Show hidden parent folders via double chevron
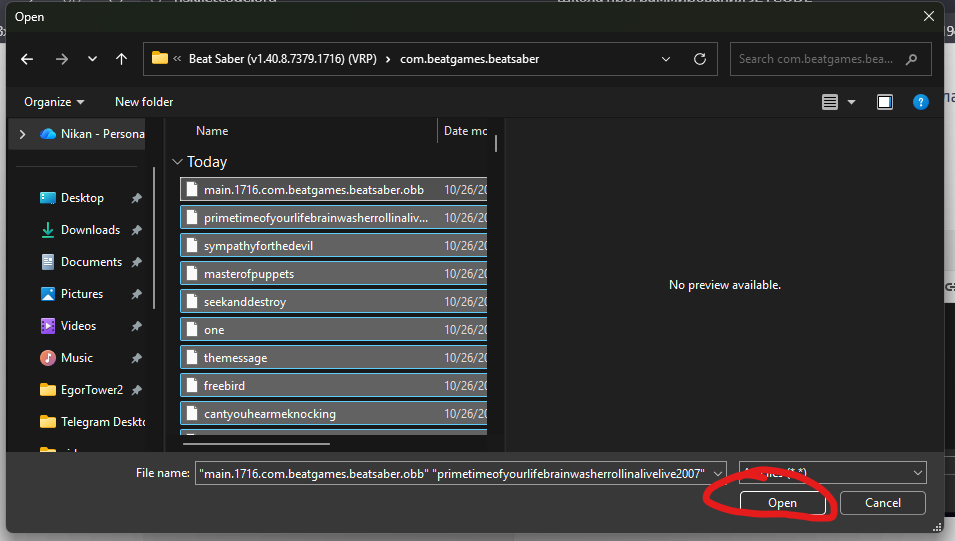955x541 pixels. 177,59
